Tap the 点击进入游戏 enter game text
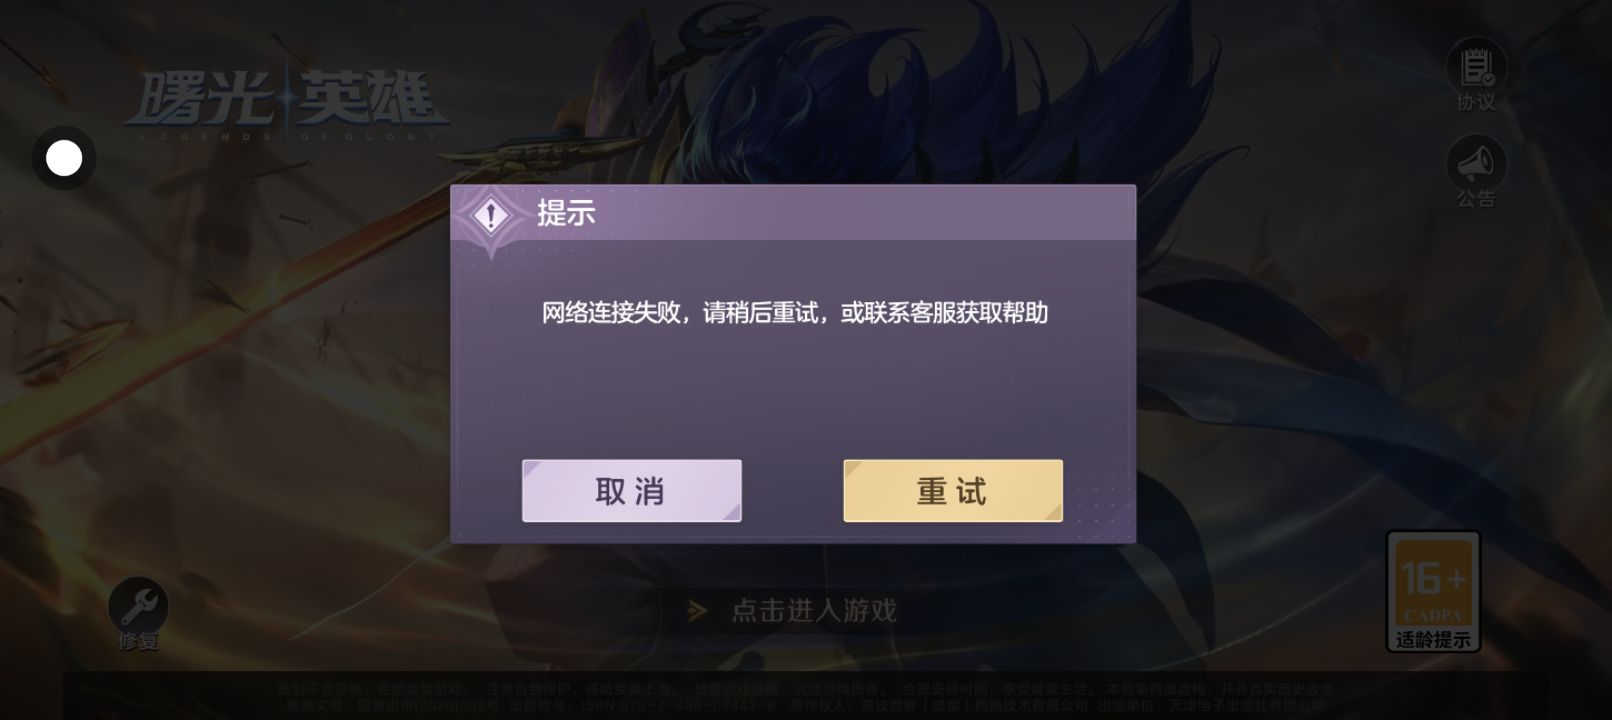Screen dimensions: 1612x720 point(814,610)
